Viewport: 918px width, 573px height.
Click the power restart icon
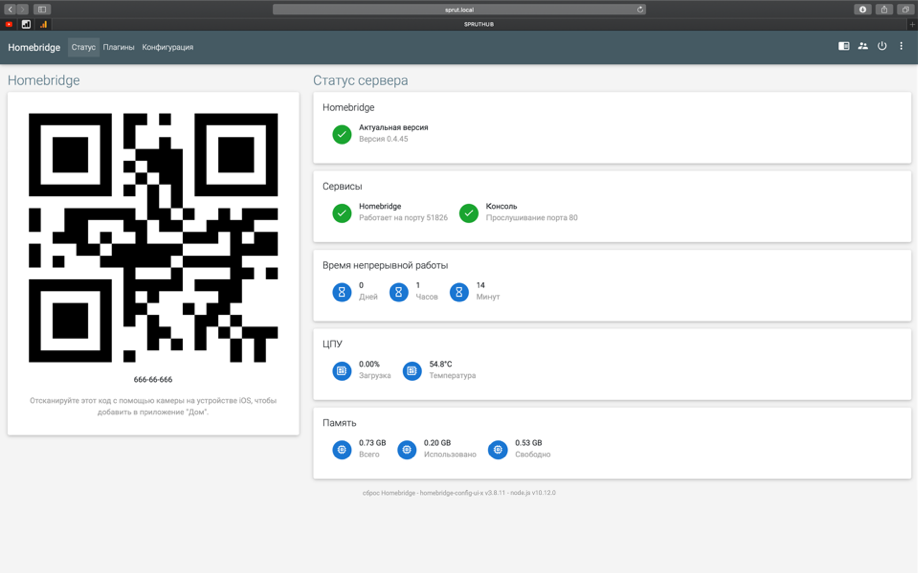pyautogui.click(x=882, y=46)
